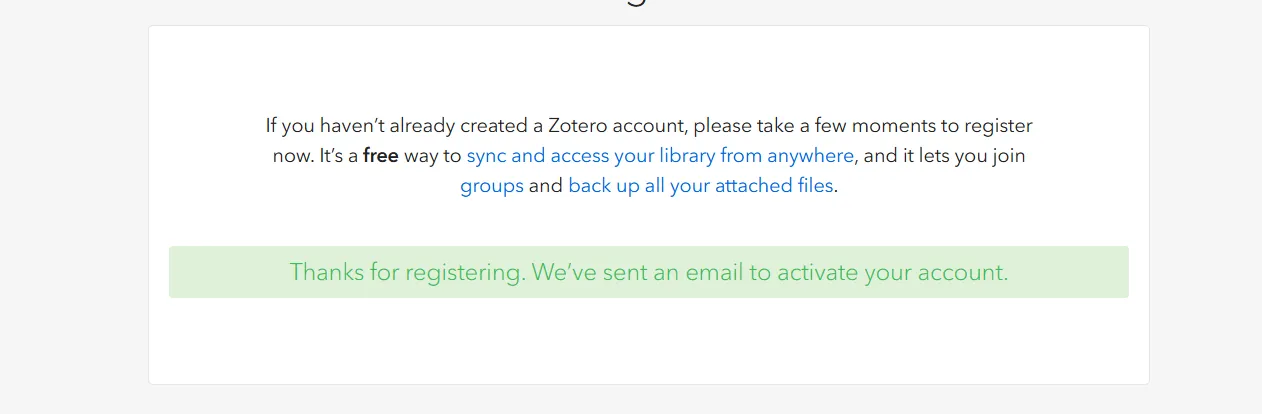
Task: Open the back up all your attached files link
Action: click(x=700, y=186)
